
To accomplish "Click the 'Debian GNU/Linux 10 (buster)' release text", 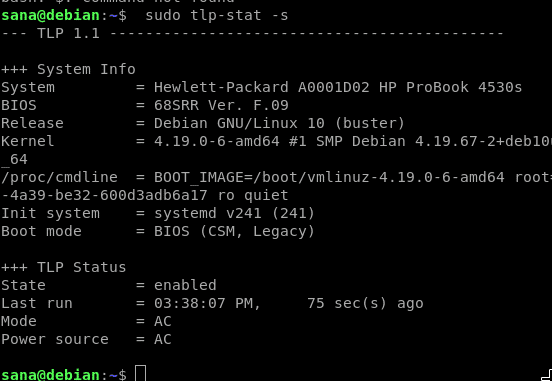I will [280, 124].
